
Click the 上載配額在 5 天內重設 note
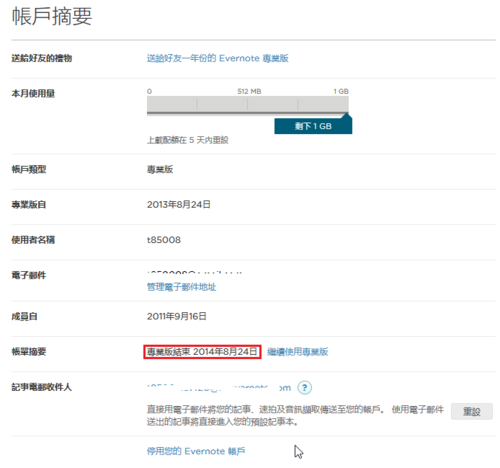click(x=188, y=140)
